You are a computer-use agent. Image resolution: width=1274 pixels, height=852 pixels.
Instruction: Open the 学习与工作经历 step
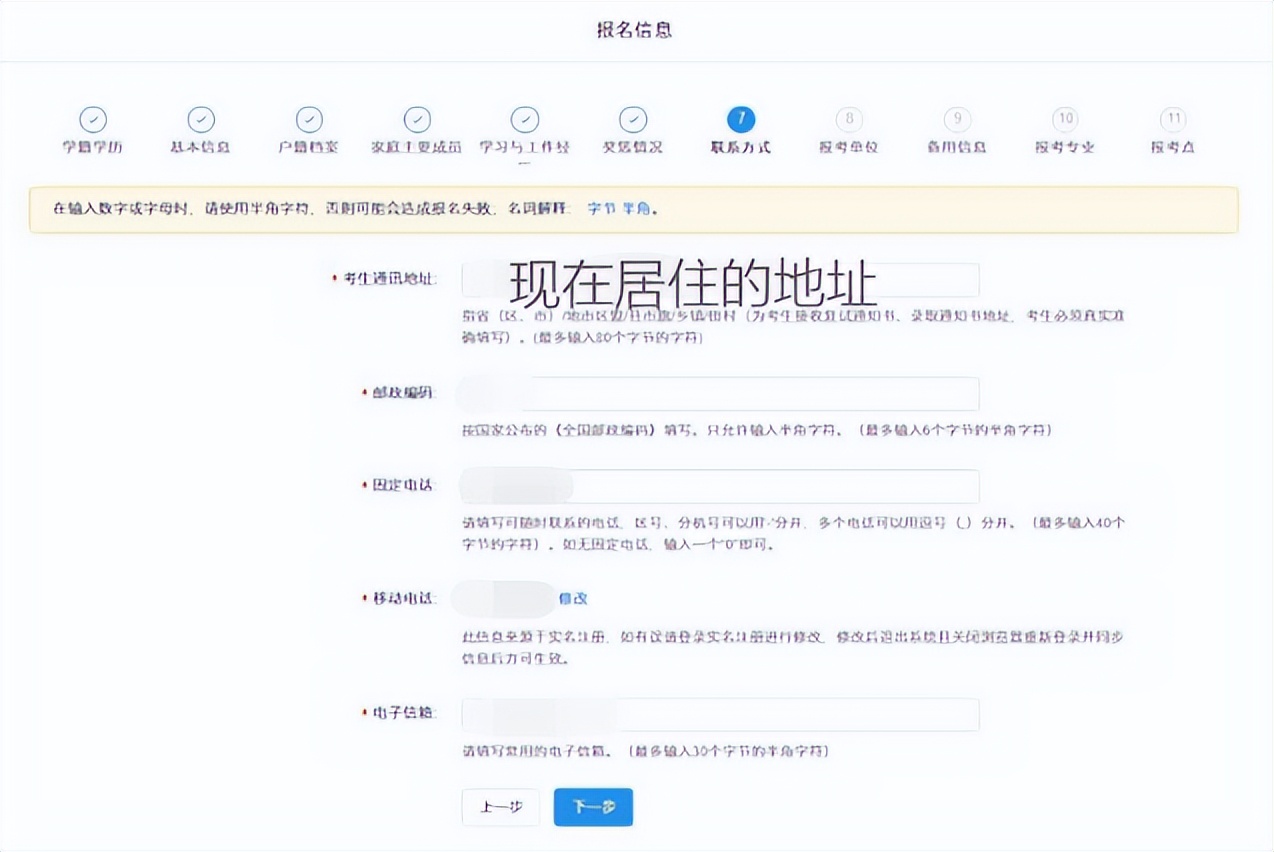523,118
